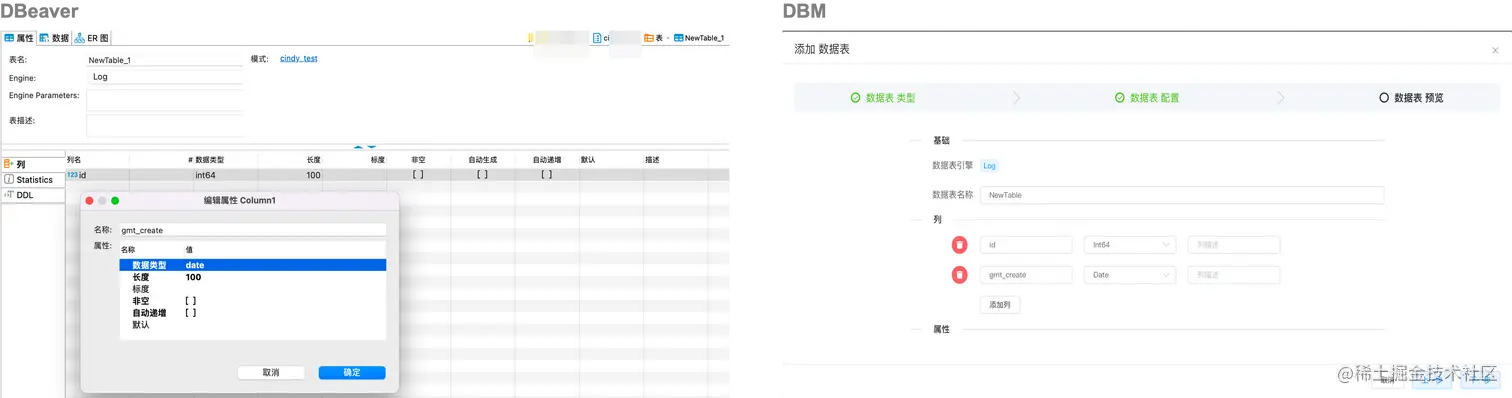Select the id column row
This screenshot has height=398, width=1512.
397,175
